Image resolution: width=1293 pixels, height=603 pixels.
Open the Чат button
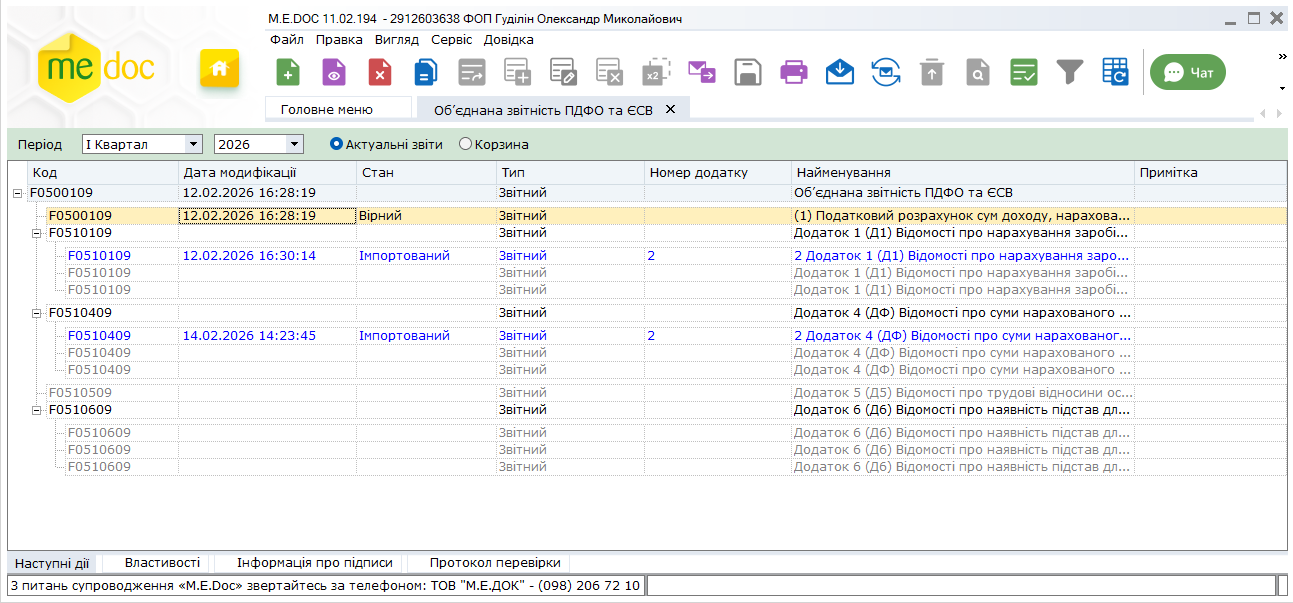click(x=1187, y=72)
